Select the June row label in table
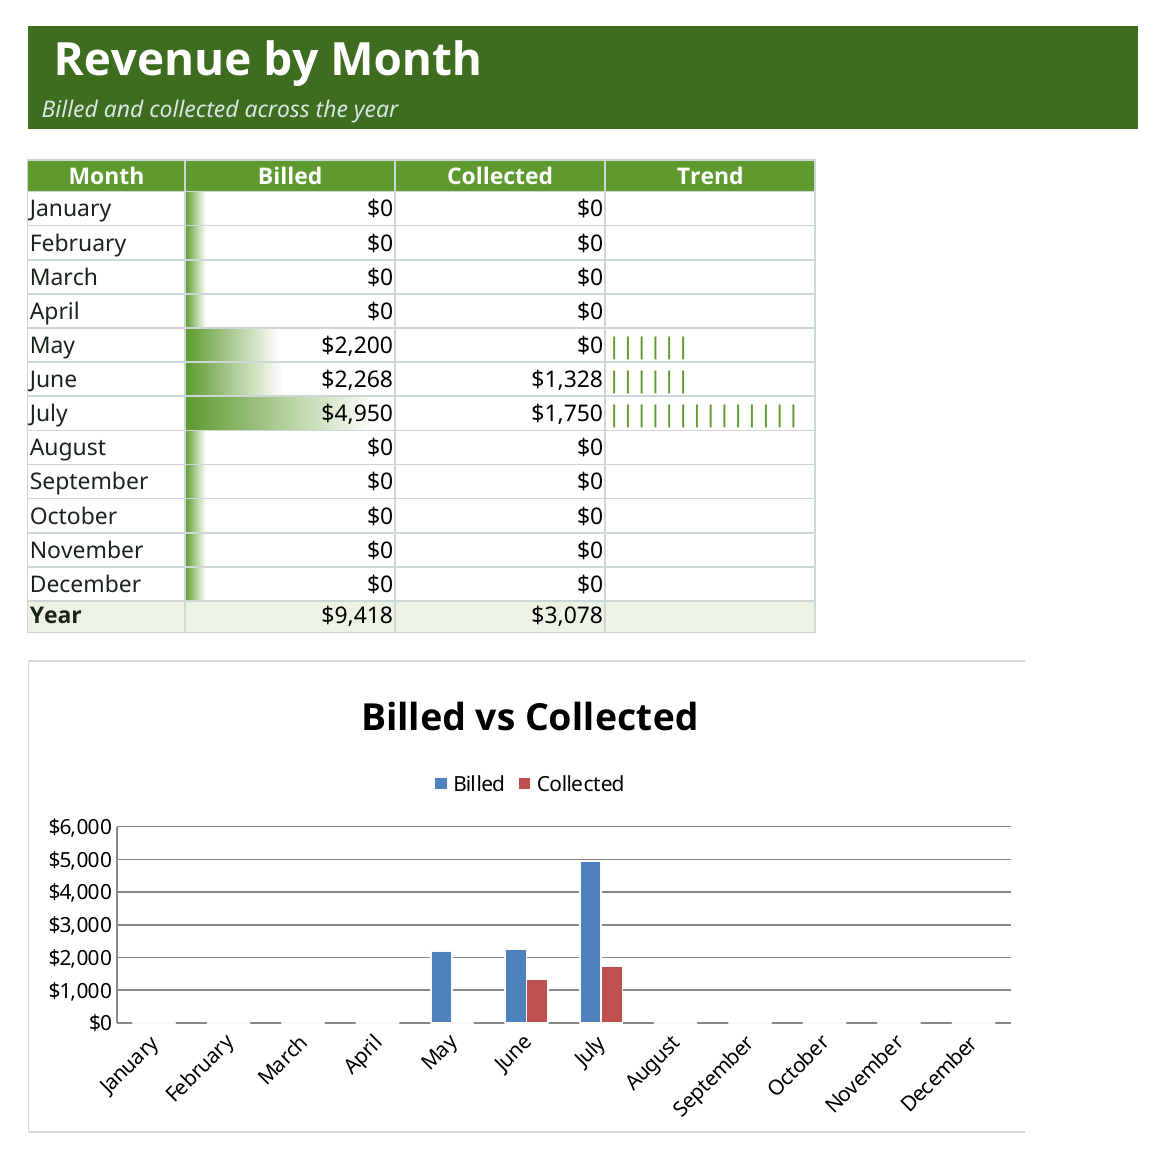Image resolution: width=1164 pixels, height=1159 pixels. [x=53, y=379]
